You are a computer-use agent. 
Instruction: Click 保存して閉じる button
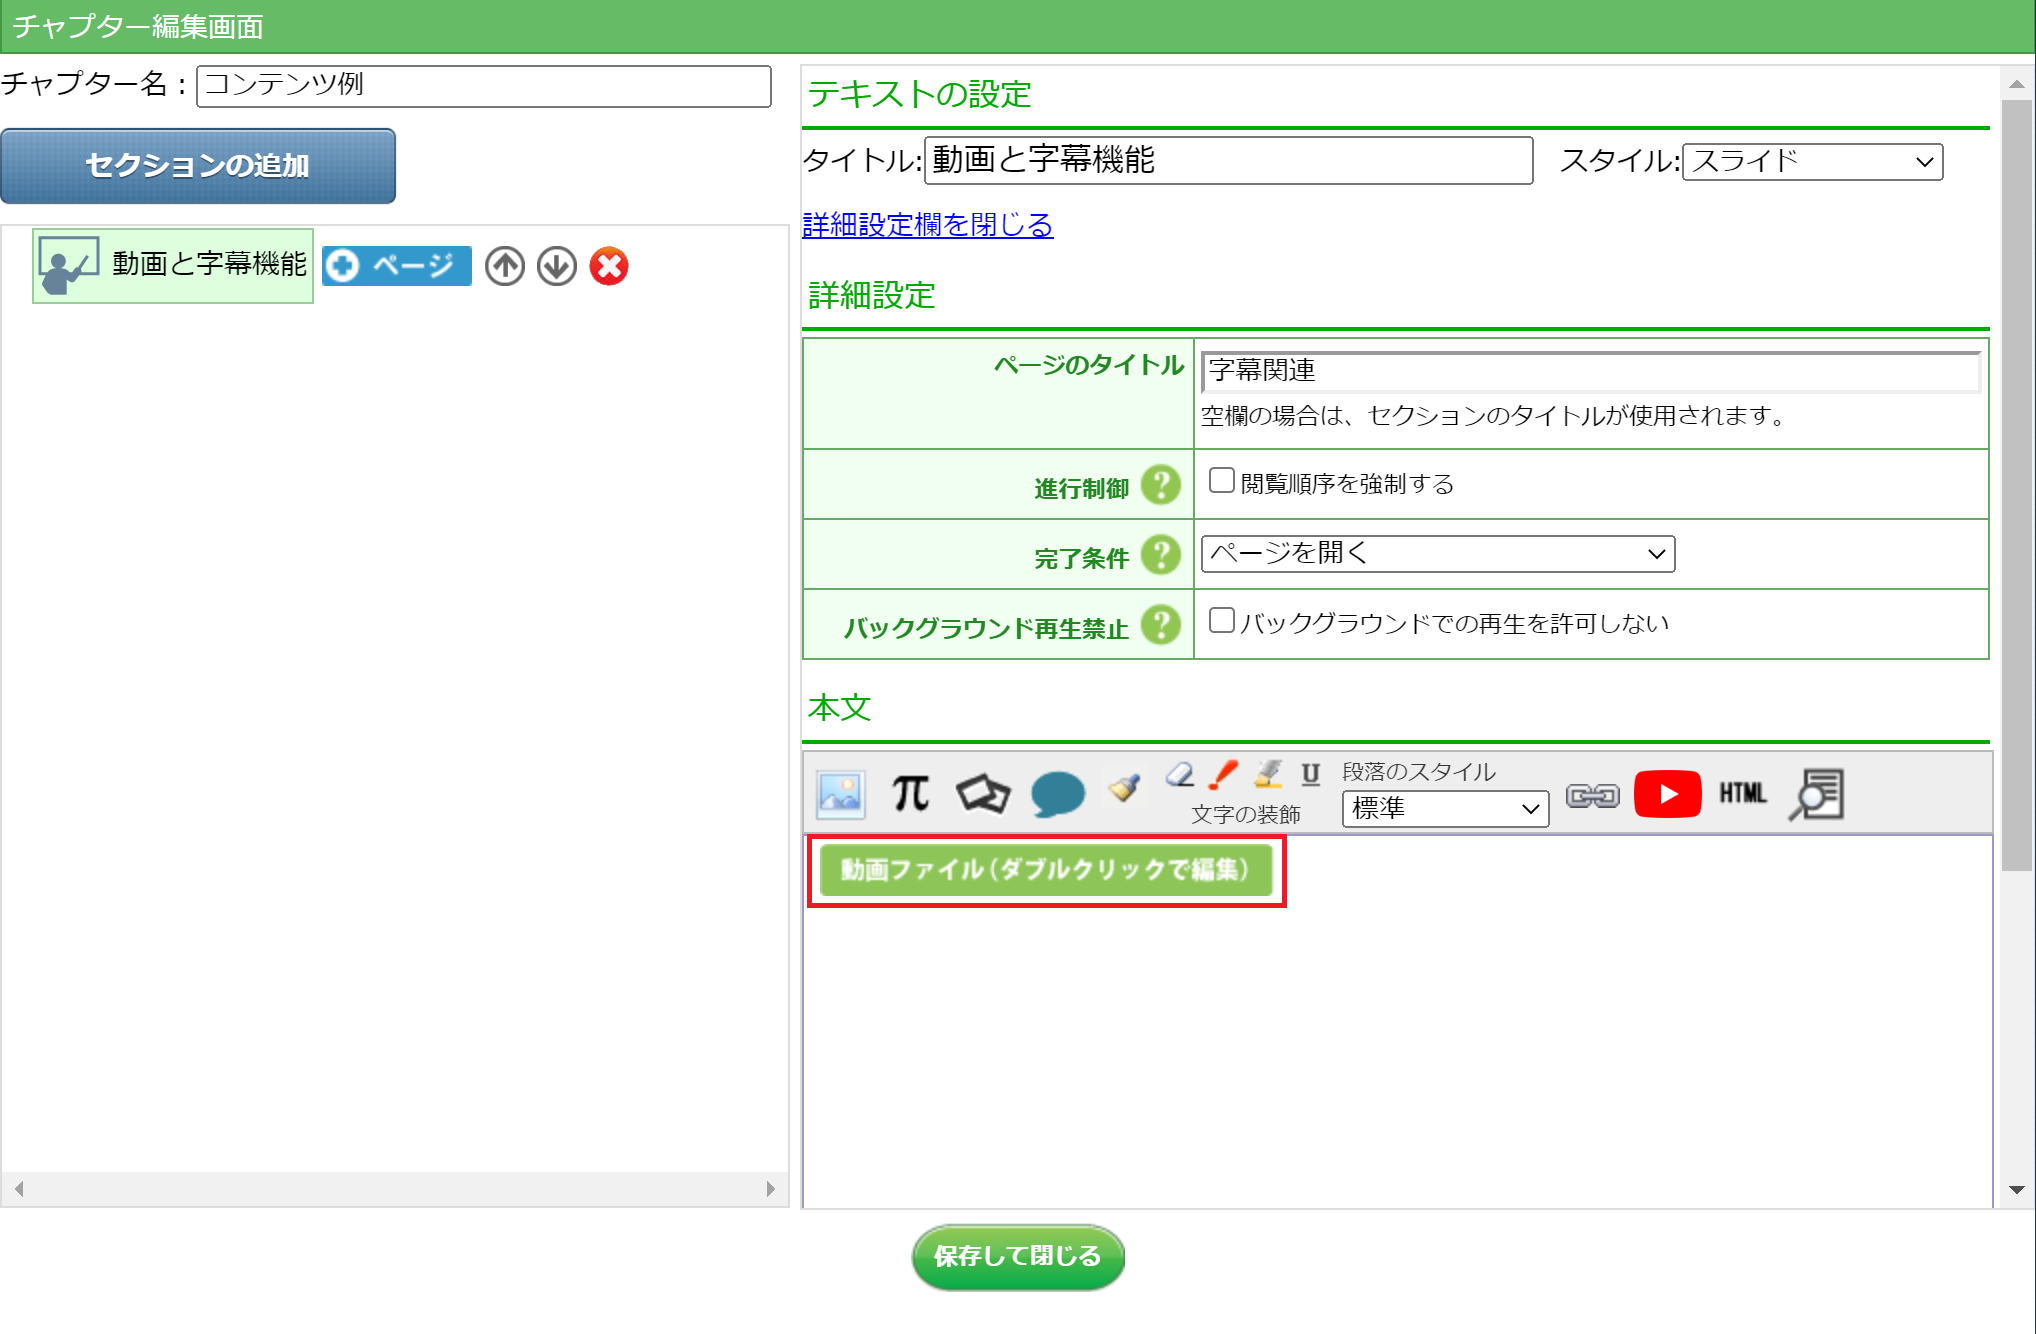(1017, 1256)
